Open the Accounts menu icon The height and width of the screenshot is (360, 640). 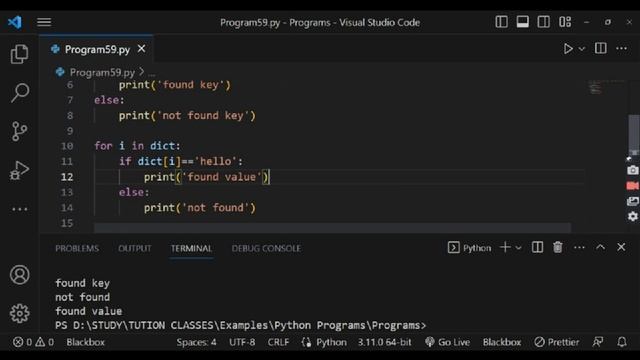19,275
